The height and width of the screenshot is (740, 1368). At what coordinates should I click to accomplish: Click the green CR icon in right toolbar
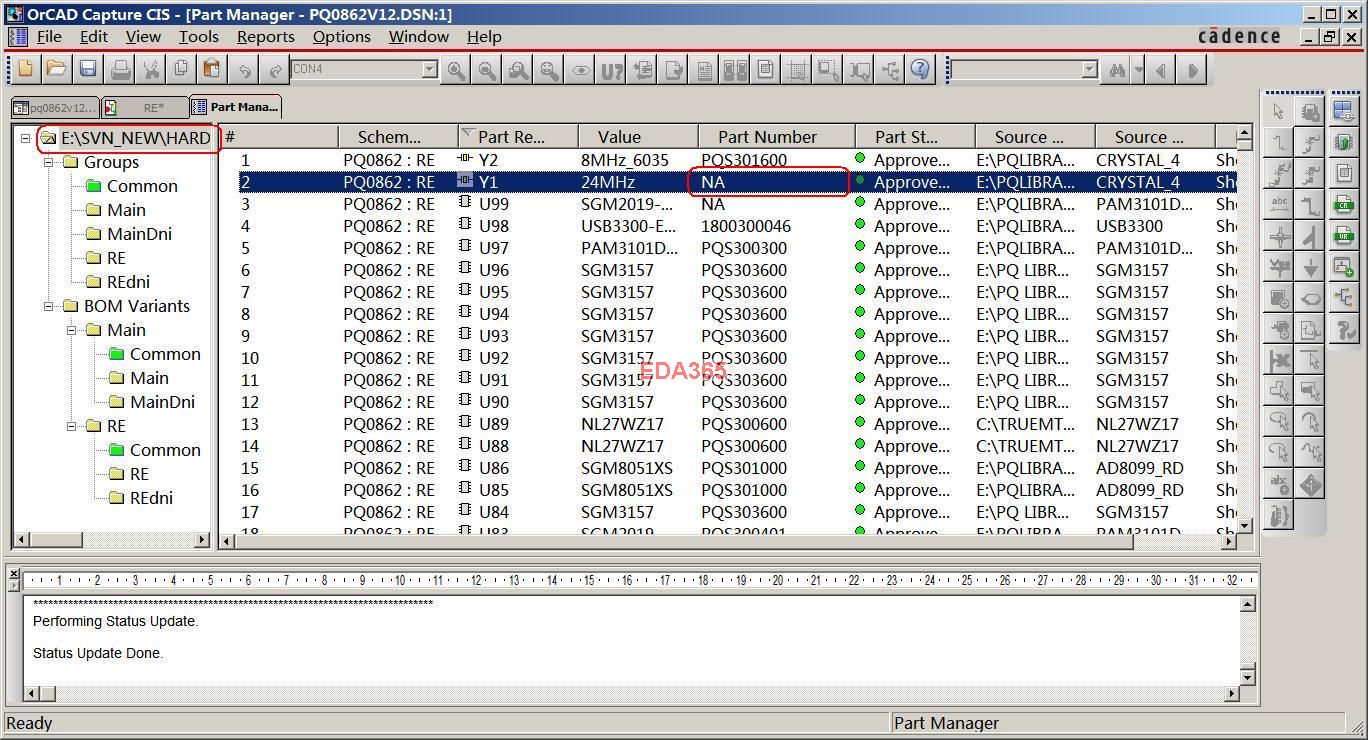(x=1343, y=204)
